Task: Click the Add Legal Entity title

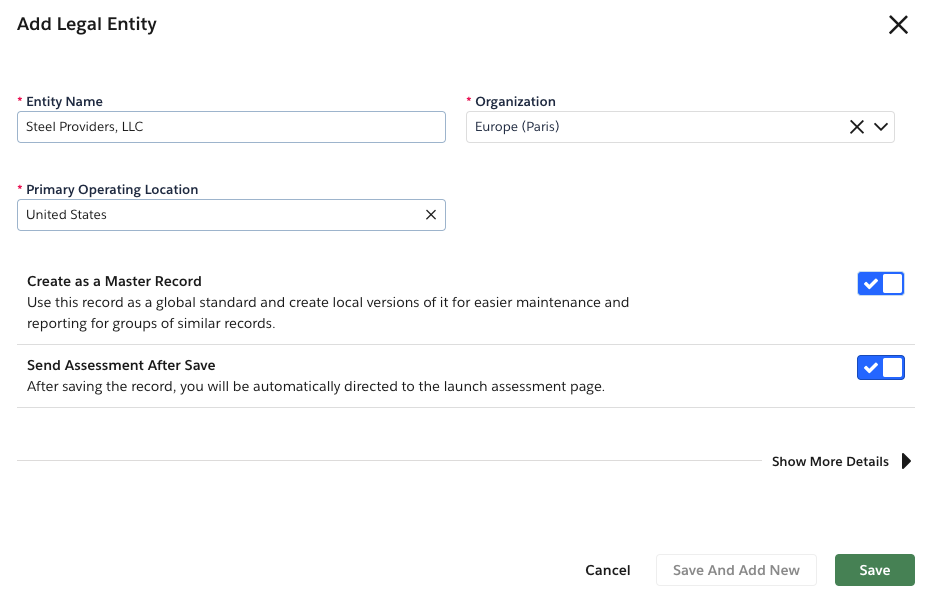Action: pyautogui.click(x=86, y=24)
